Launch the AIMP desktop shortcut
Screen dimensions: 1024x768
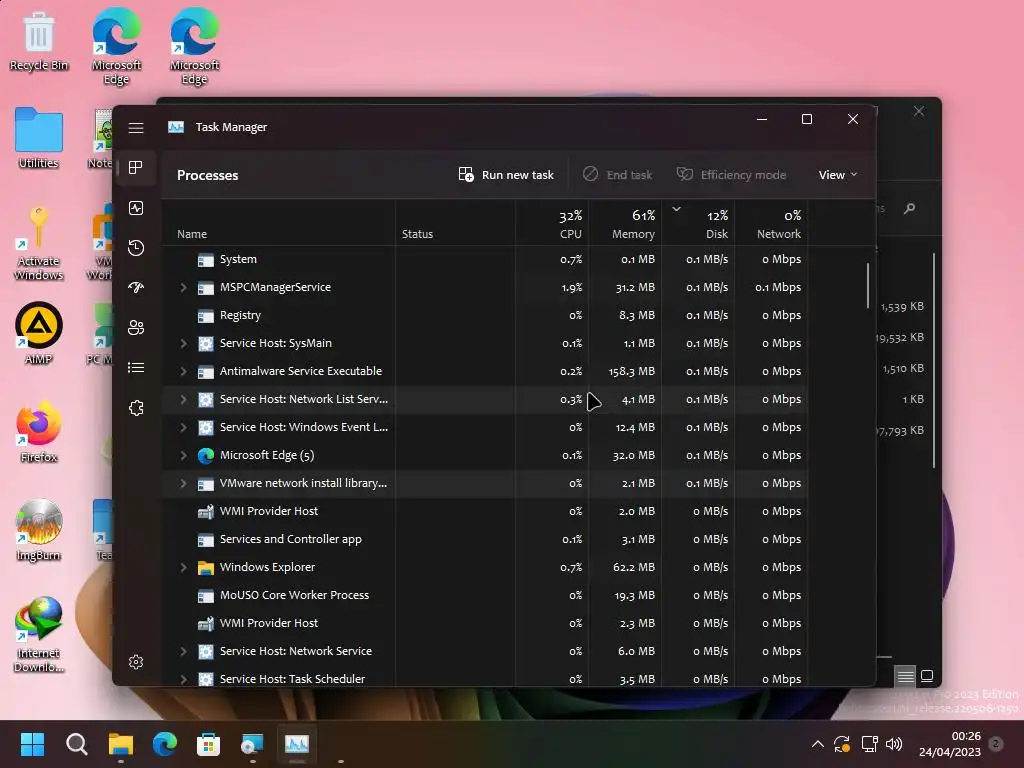point(39,333)
